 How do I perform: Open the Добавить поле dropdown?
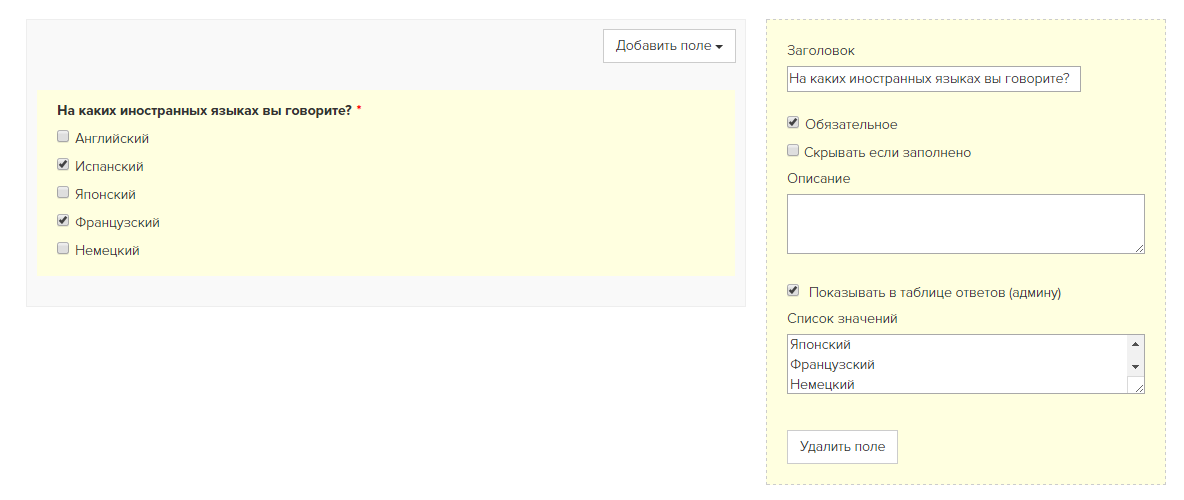669,46
